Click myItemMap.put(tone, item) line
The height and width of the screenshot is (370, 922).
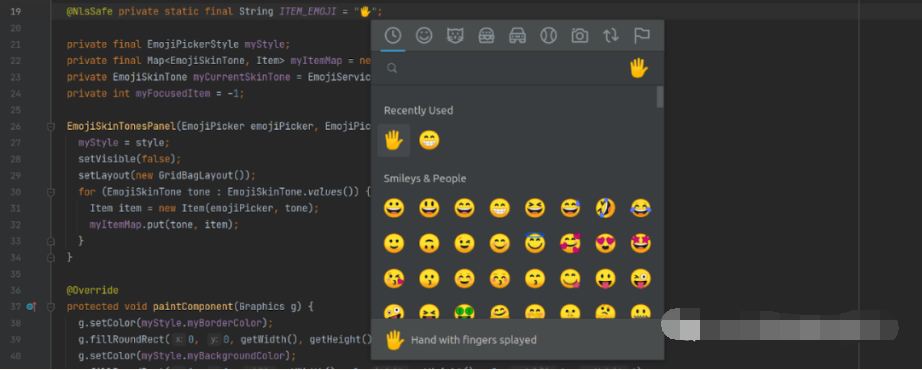coord(164,225)
